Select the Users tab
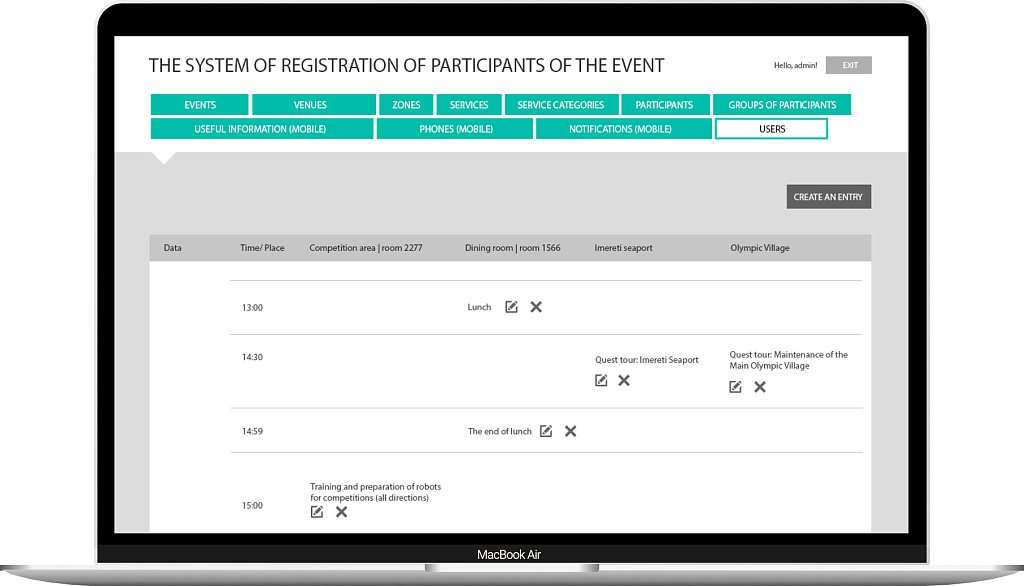 pos(771,129)
